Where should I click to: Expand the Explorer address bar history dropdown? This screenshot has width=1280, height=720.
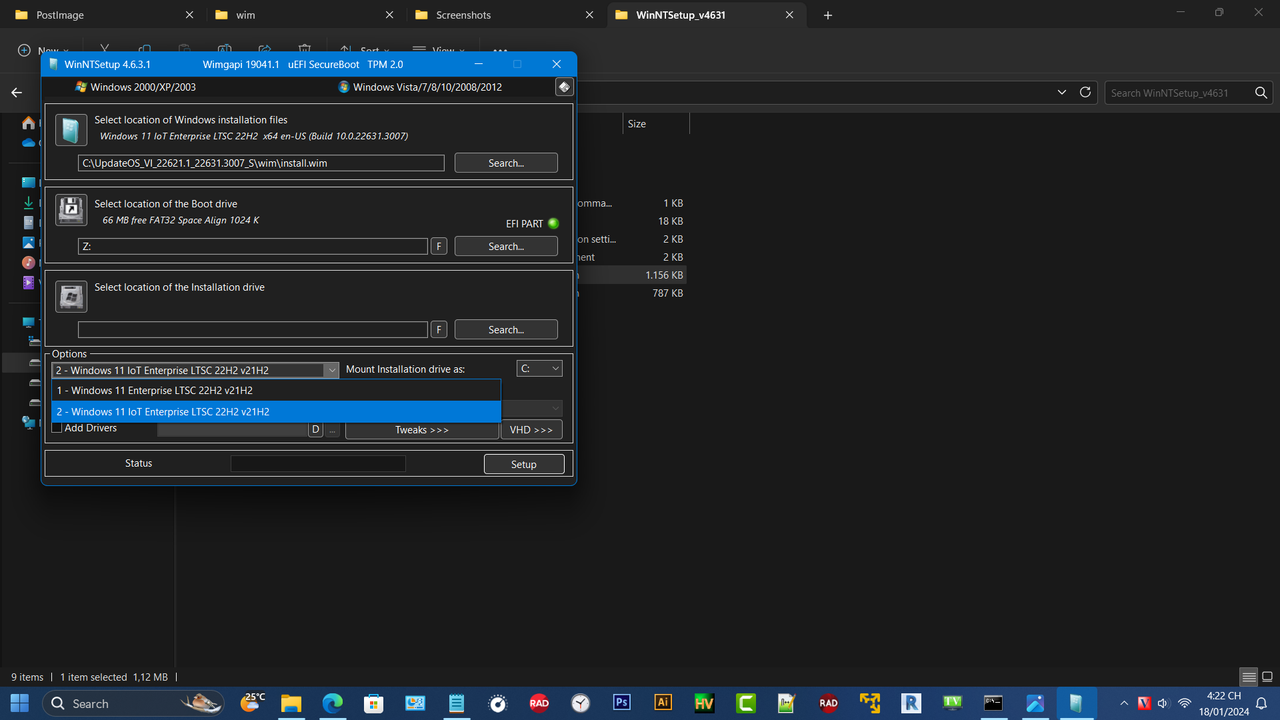1062,92
